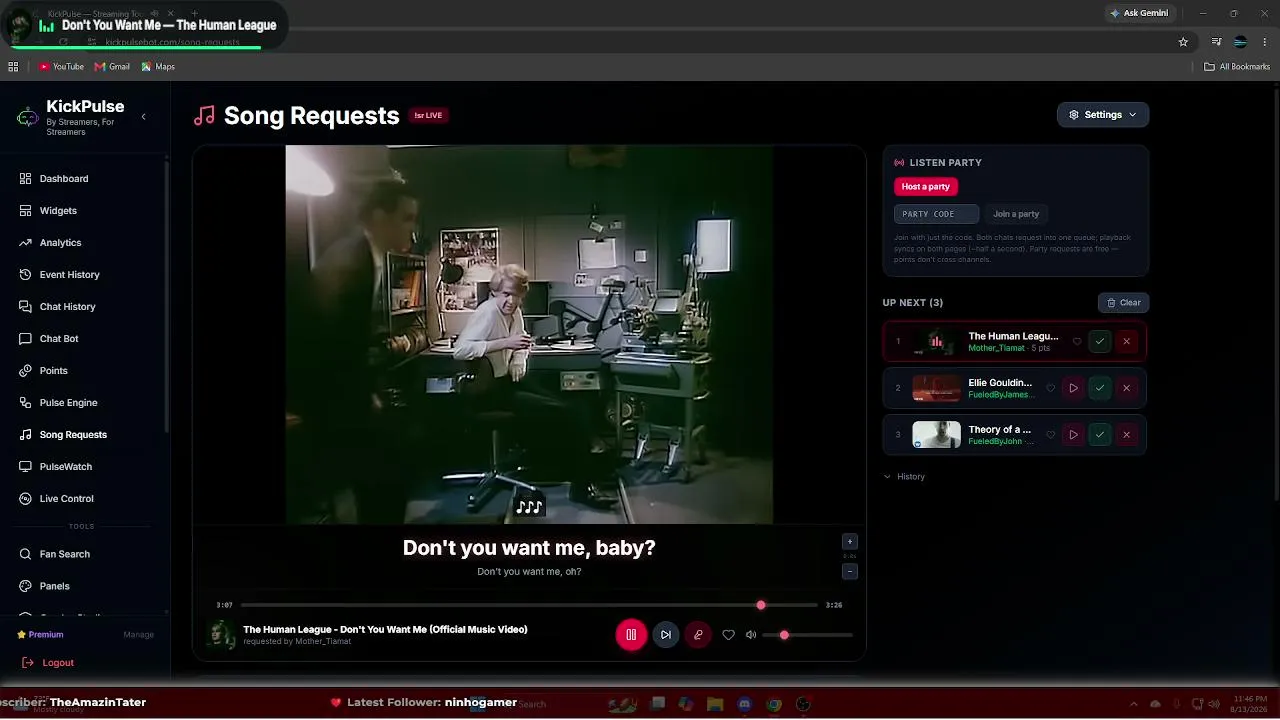
Task: Play the Theory of a request now
Action: (1073, 435)
